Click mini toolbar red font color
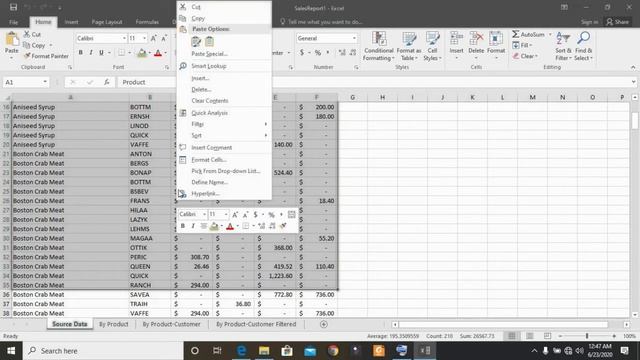The width and height of the screenshot is (640, 360). (x=230, y=226)
